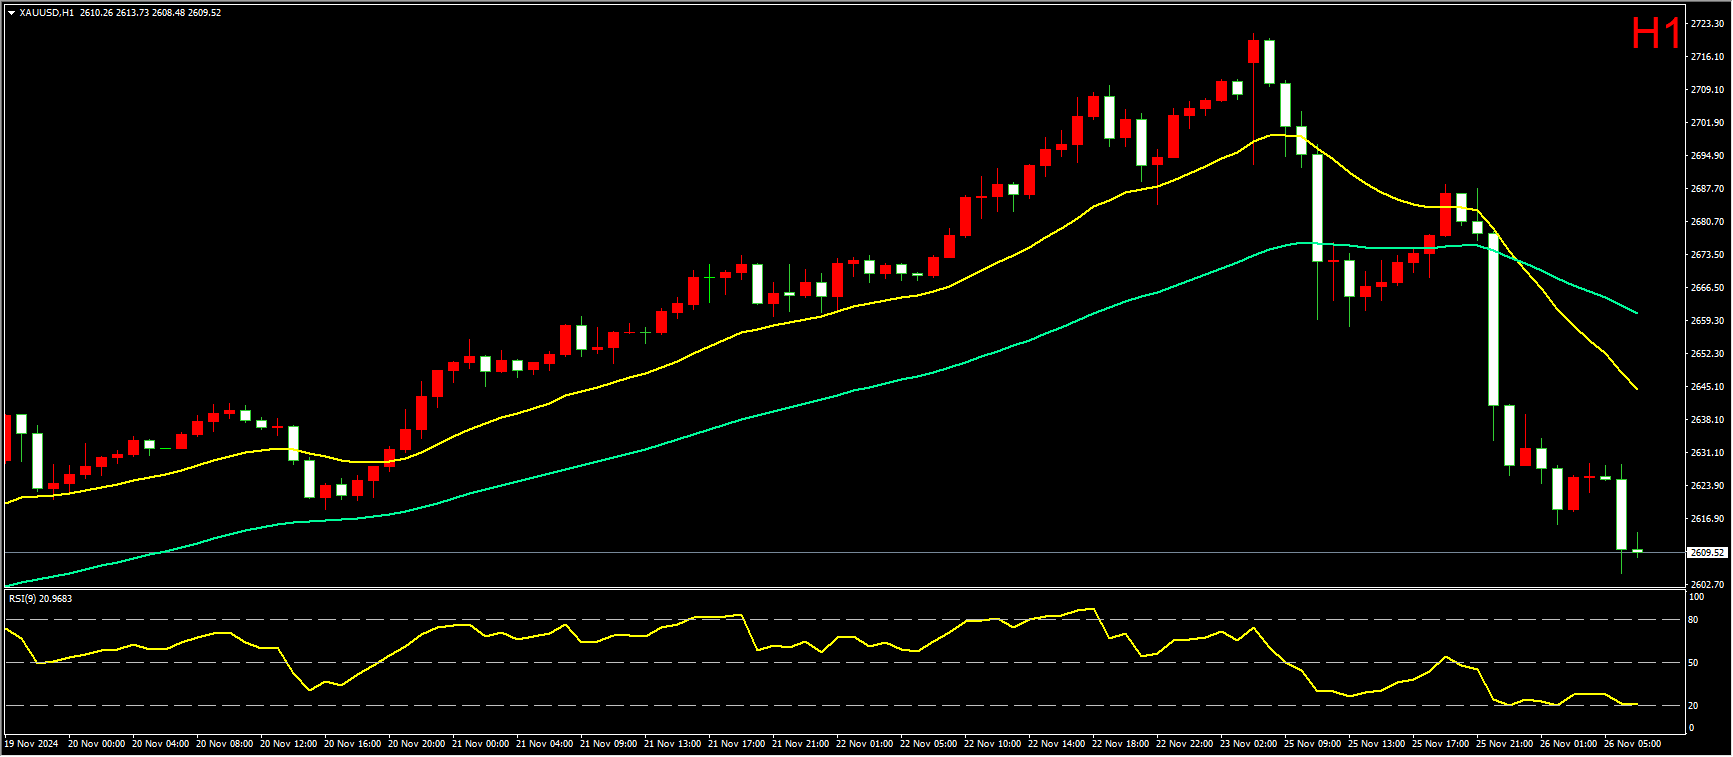Click time axis label 22 Nov 05:00

(x=928, y=744)
